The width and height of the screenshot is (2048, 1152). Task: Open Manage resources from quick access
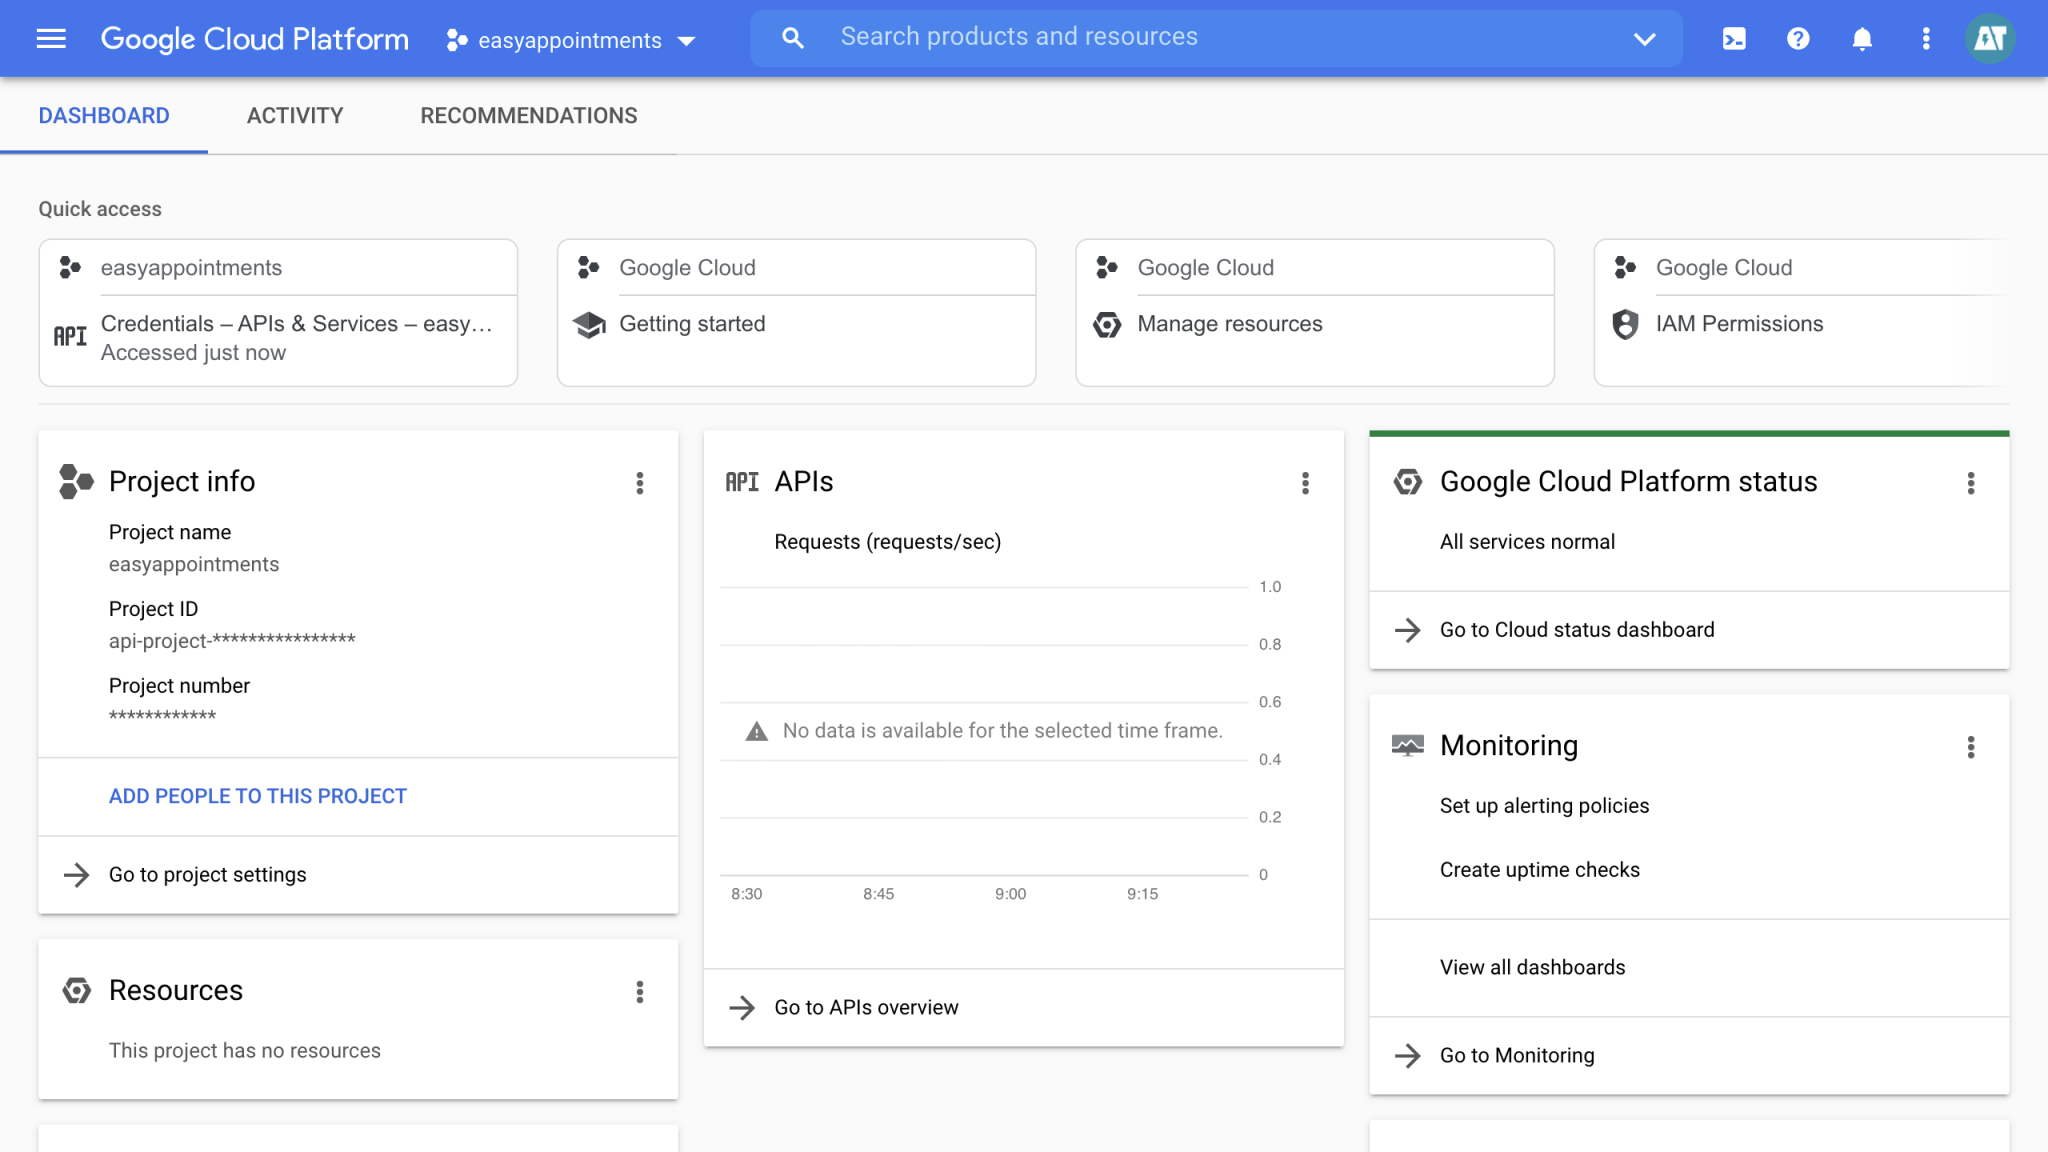tap(1228, 323)
